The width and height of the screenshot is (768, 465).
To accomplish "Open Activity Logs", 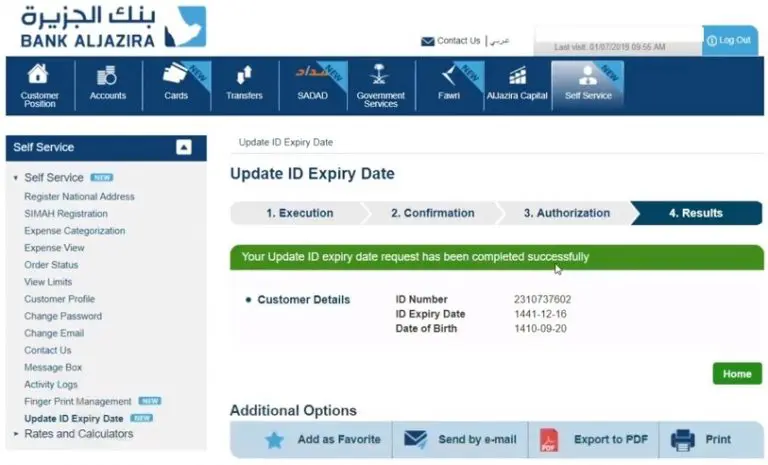I will (51, 385).
